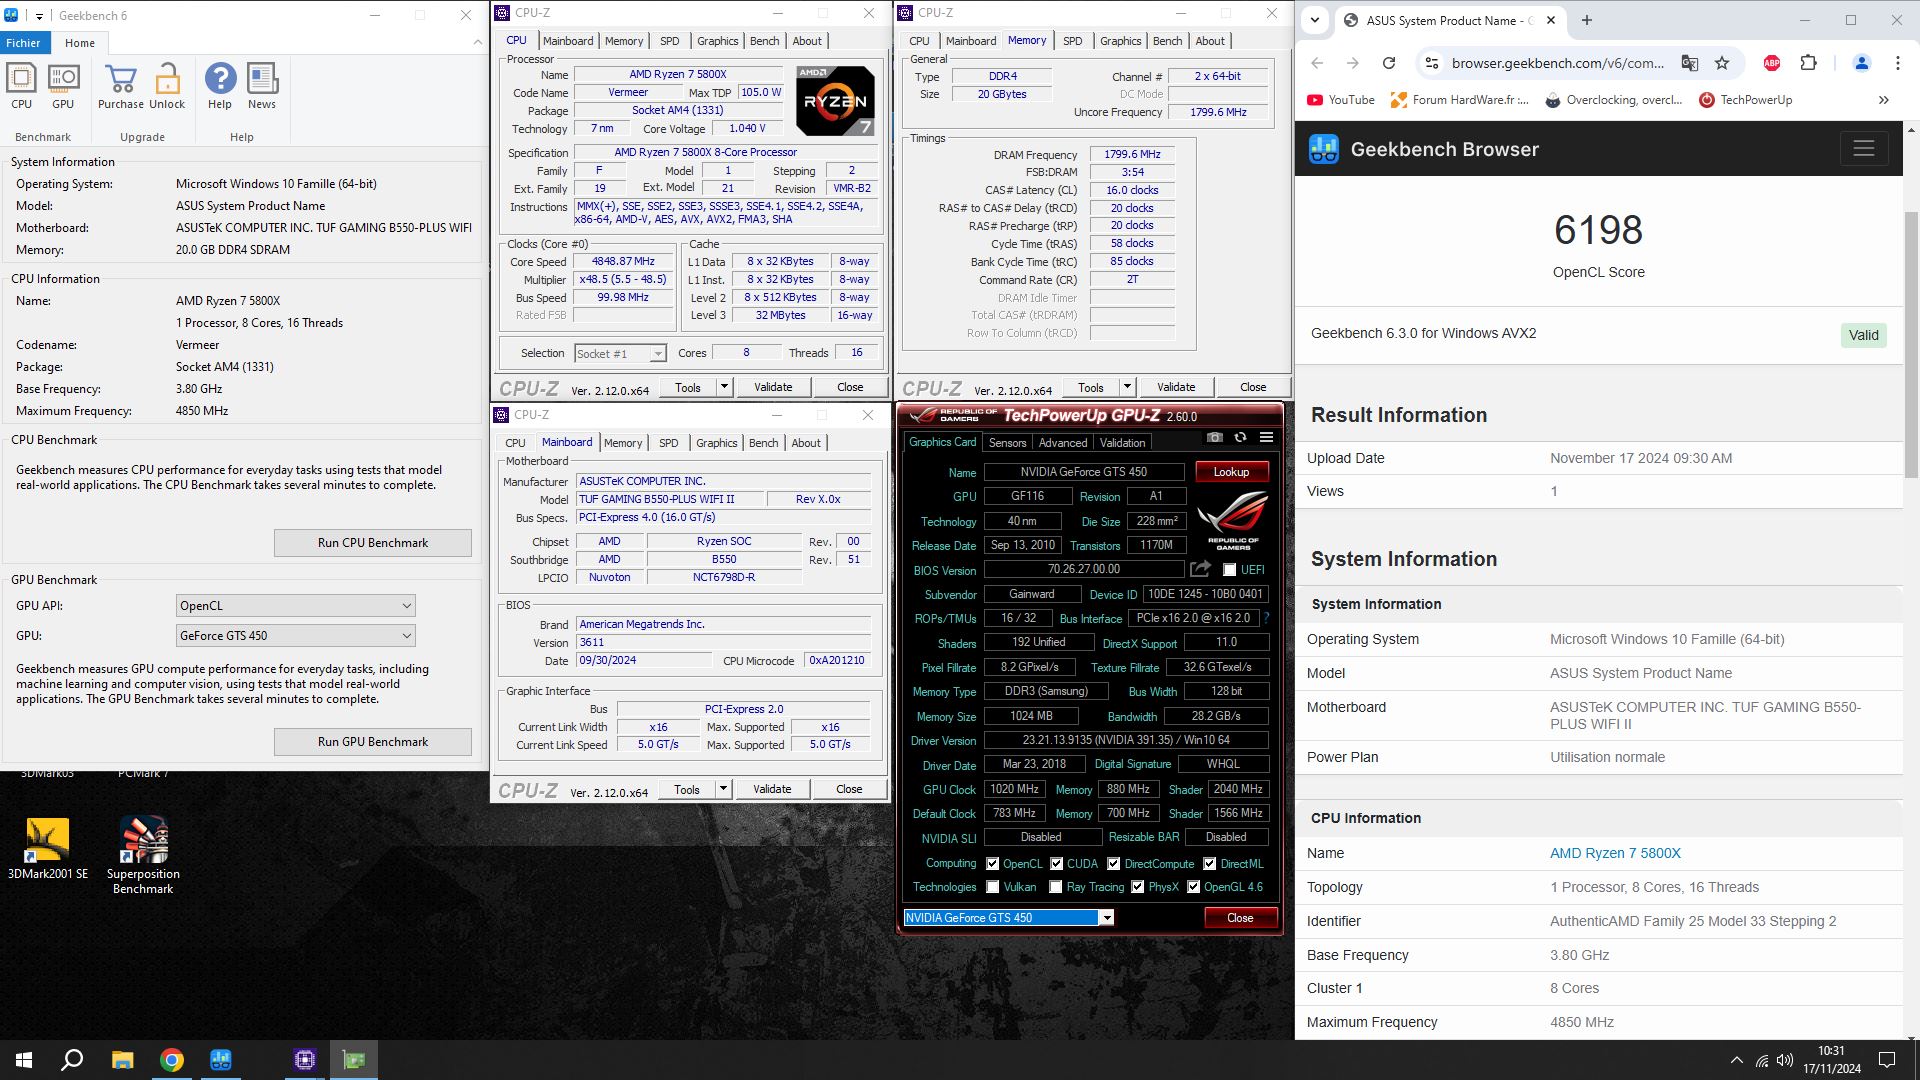Open the GPU selector dropdown in GPU-Z
The height and width of the screenshot is (1080, 1920).
tap(1008, 918)
